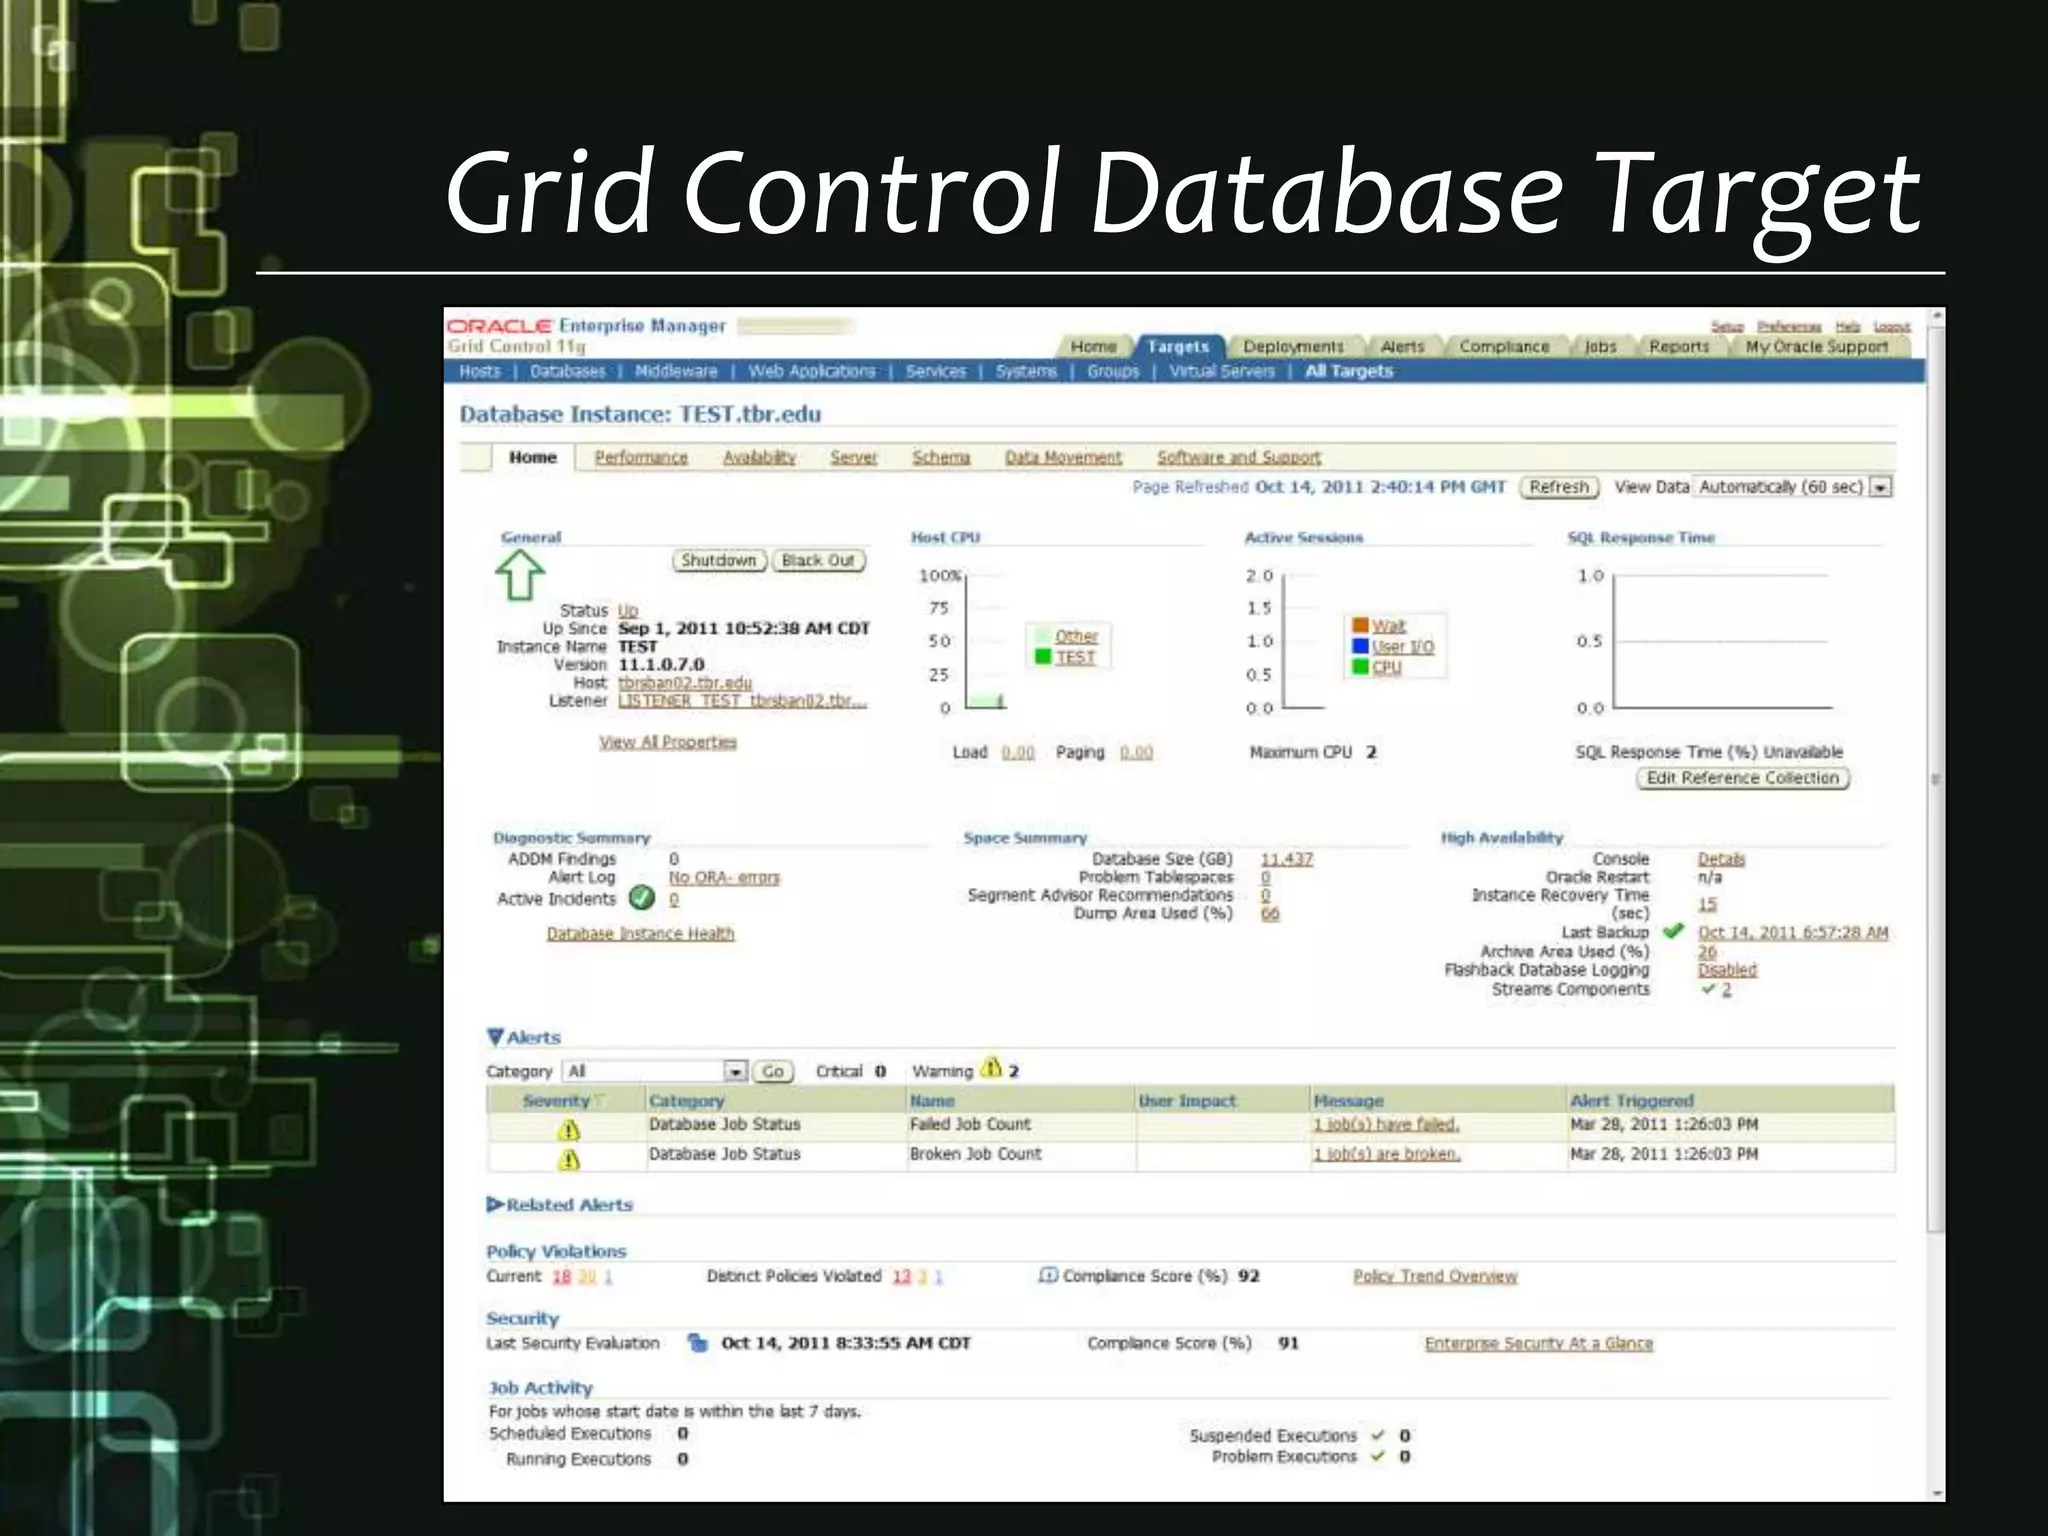Open the View All Properties link

[x=668, y=742]
